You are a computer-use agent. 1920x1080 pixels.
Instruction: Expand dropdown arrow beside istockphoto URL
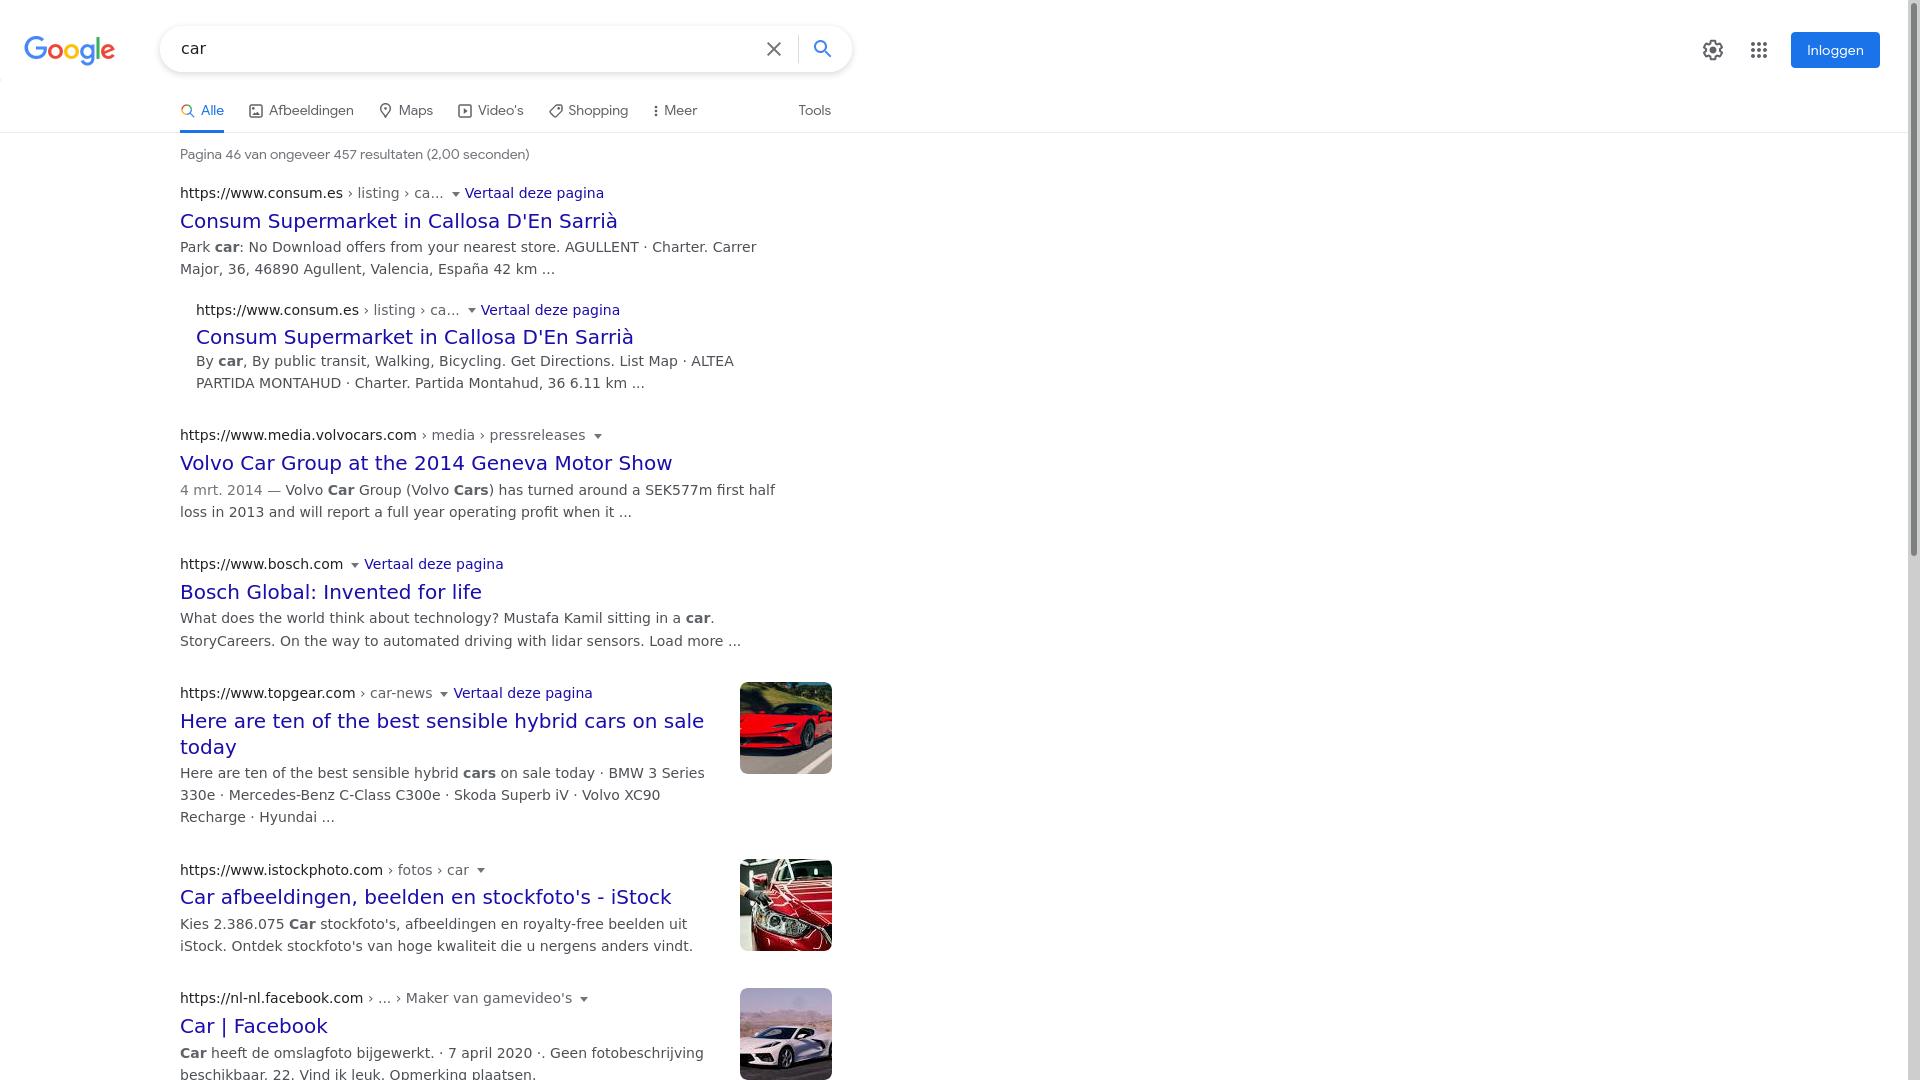click(481, 871)
